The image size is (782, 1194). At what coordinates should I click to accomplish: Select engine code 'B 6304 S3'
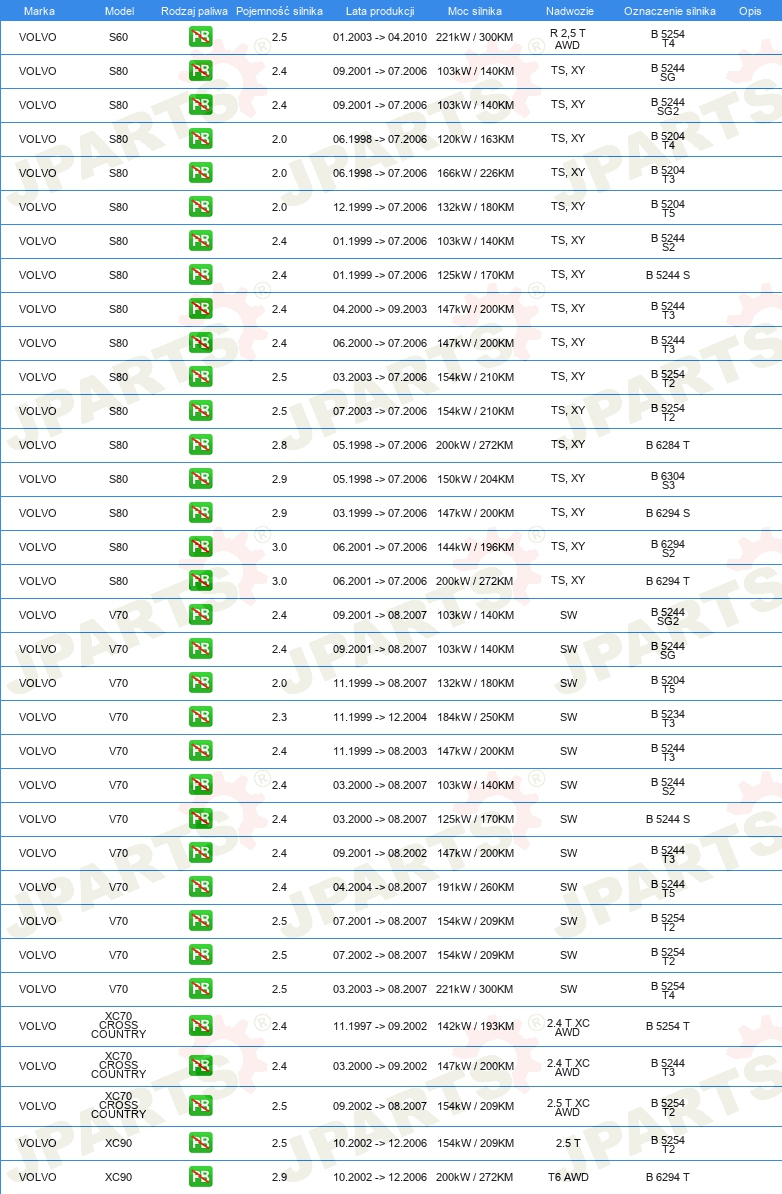[x=668, y=480]
